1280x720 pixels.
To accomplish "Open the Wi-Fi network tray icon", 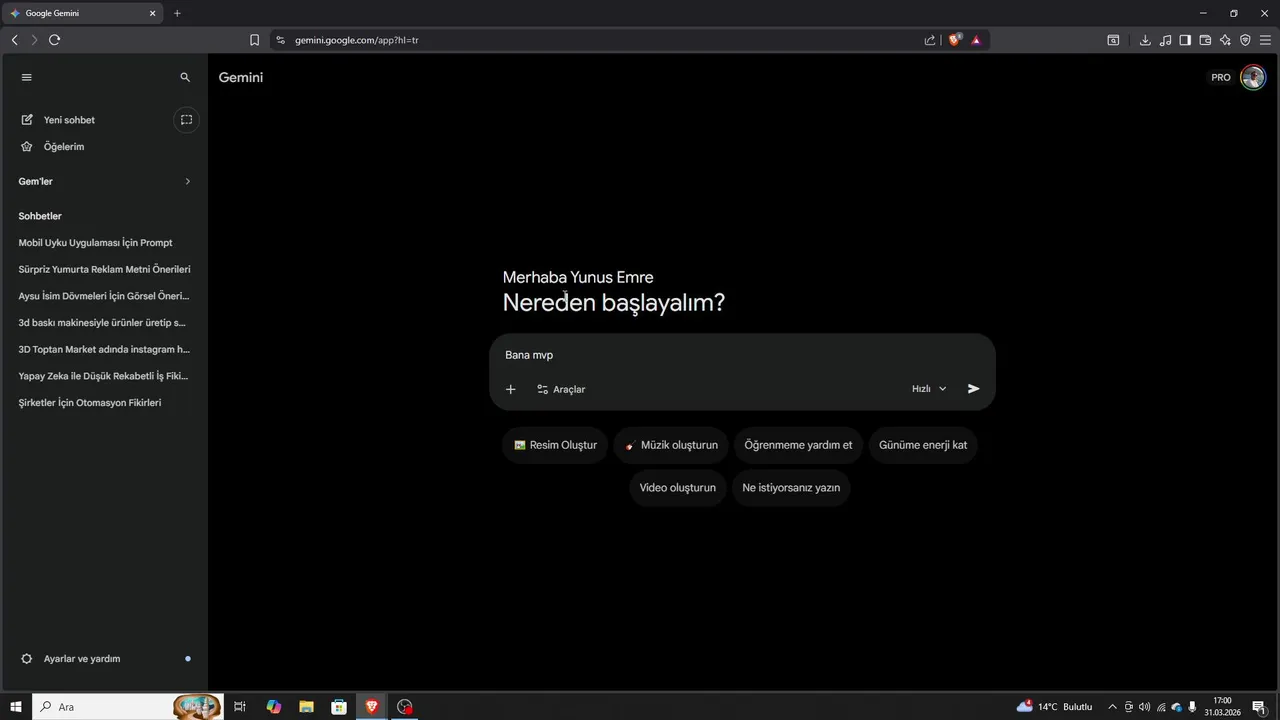I will (x=1160, y=707).
